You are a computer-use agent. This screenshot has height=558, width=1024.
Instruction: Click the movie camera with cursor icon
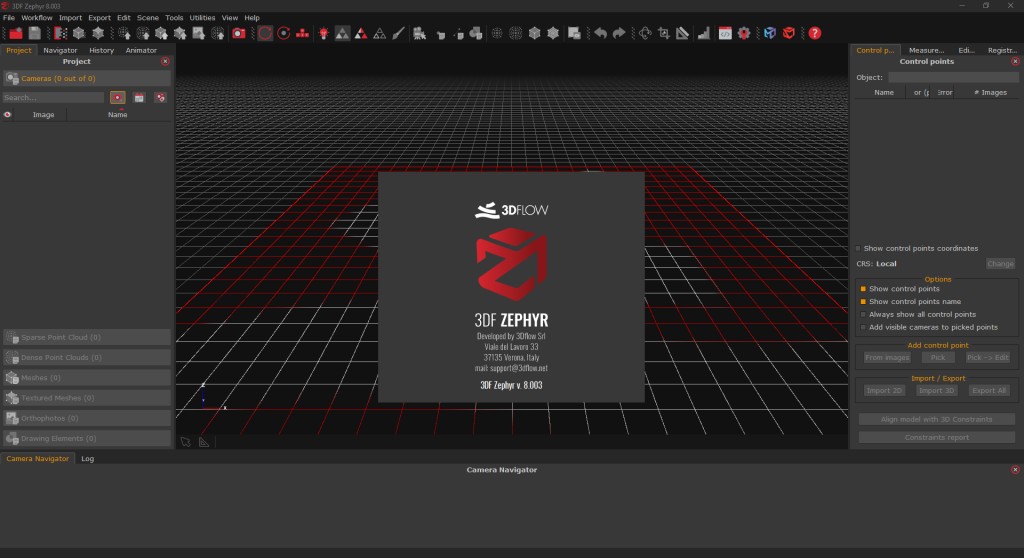419,33
